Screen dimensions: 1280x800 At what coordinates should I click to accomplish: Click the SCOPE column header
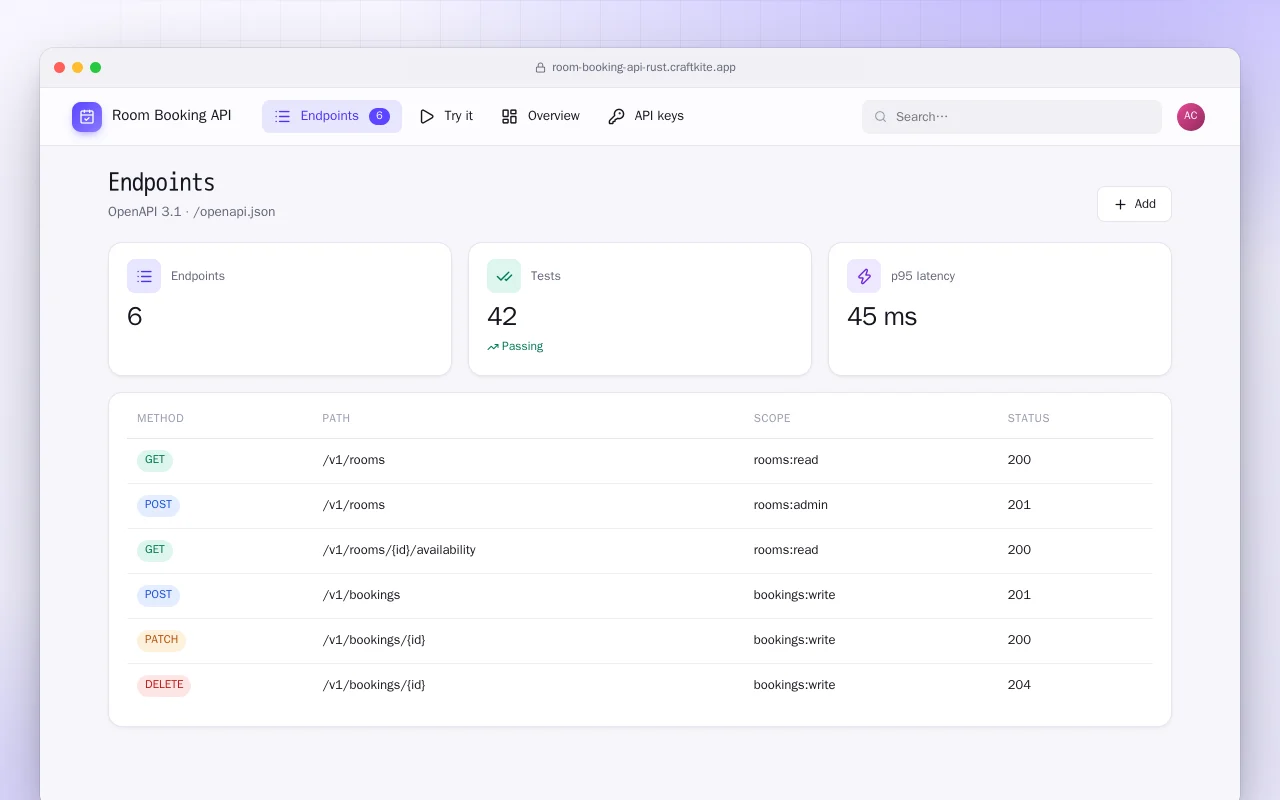(772, 418)
